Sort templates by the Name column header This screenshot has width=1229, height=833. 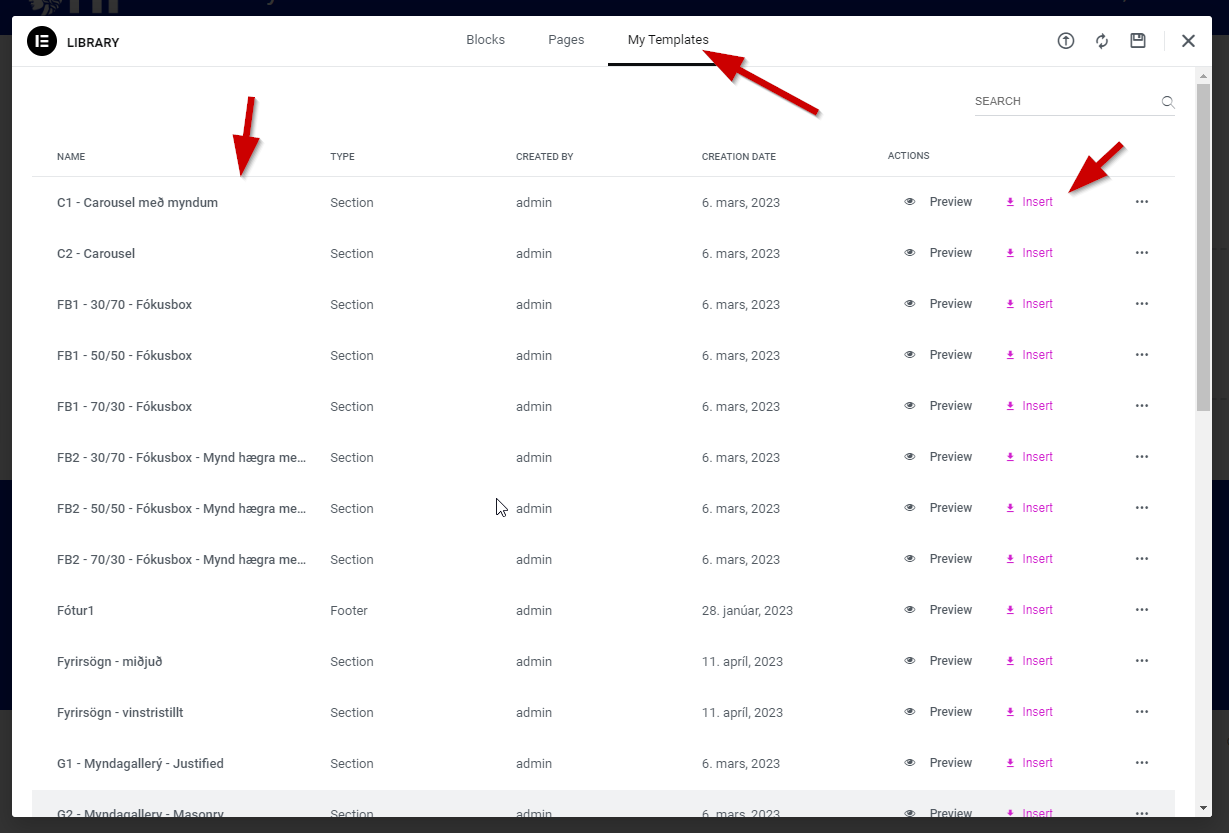(71, 157)
